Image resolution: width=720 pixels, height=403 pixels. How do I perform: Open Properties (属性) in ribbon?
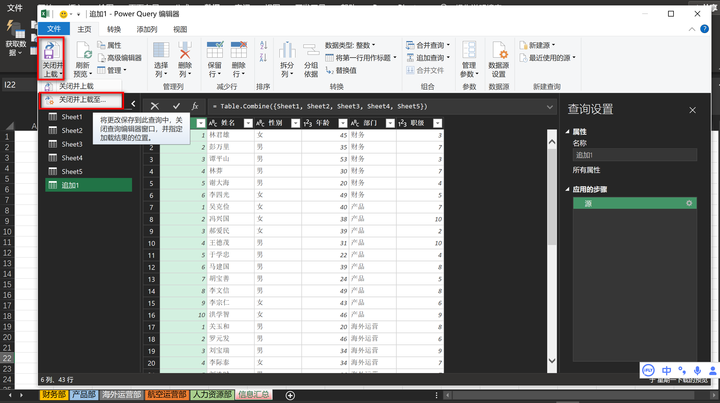point(110,45)
